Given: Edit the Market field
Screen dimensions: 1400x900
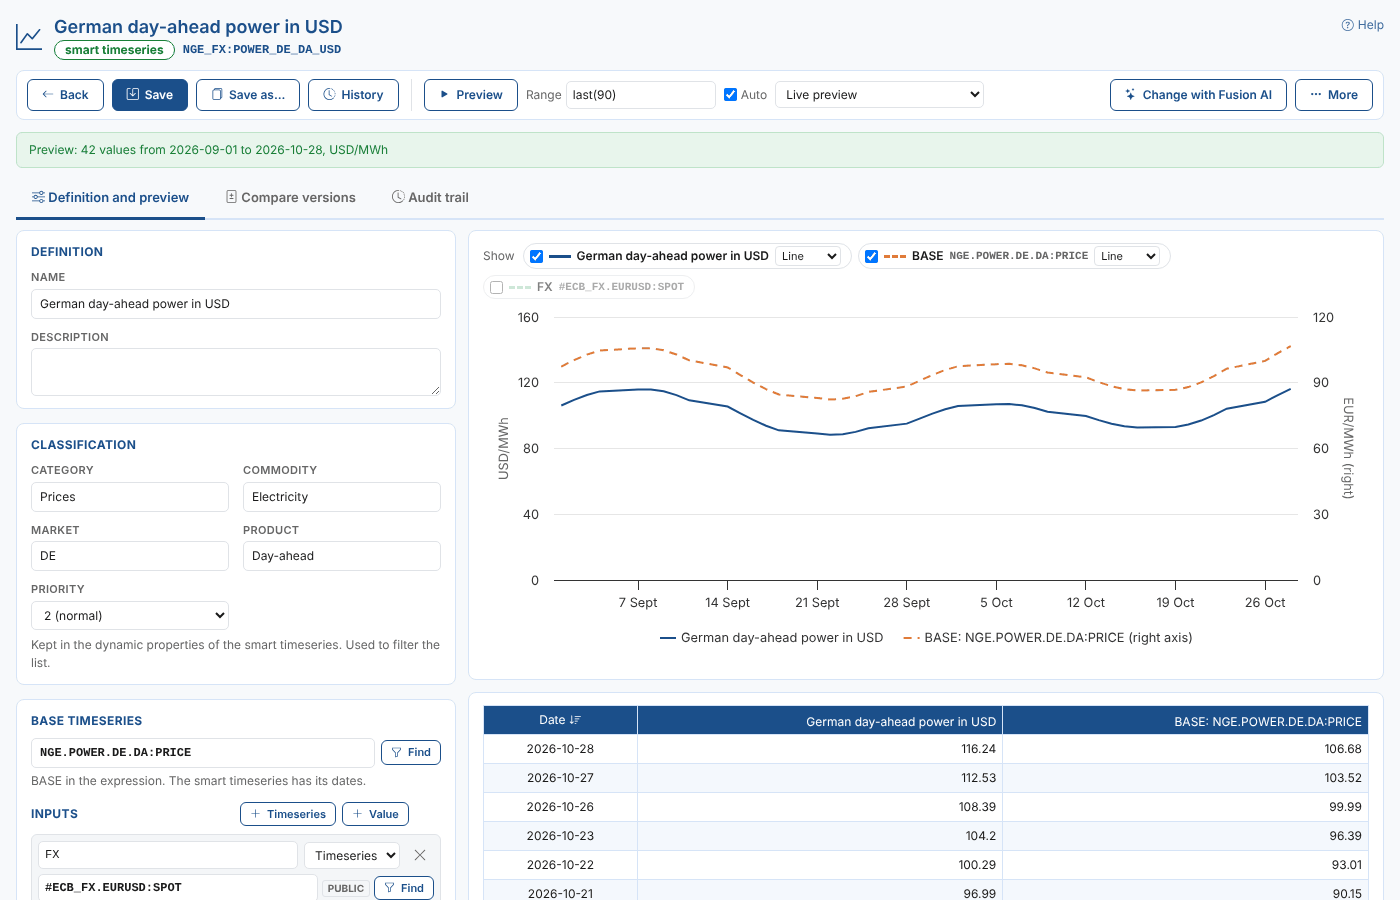Looking at the screenshot, I should tap(130, 556).
